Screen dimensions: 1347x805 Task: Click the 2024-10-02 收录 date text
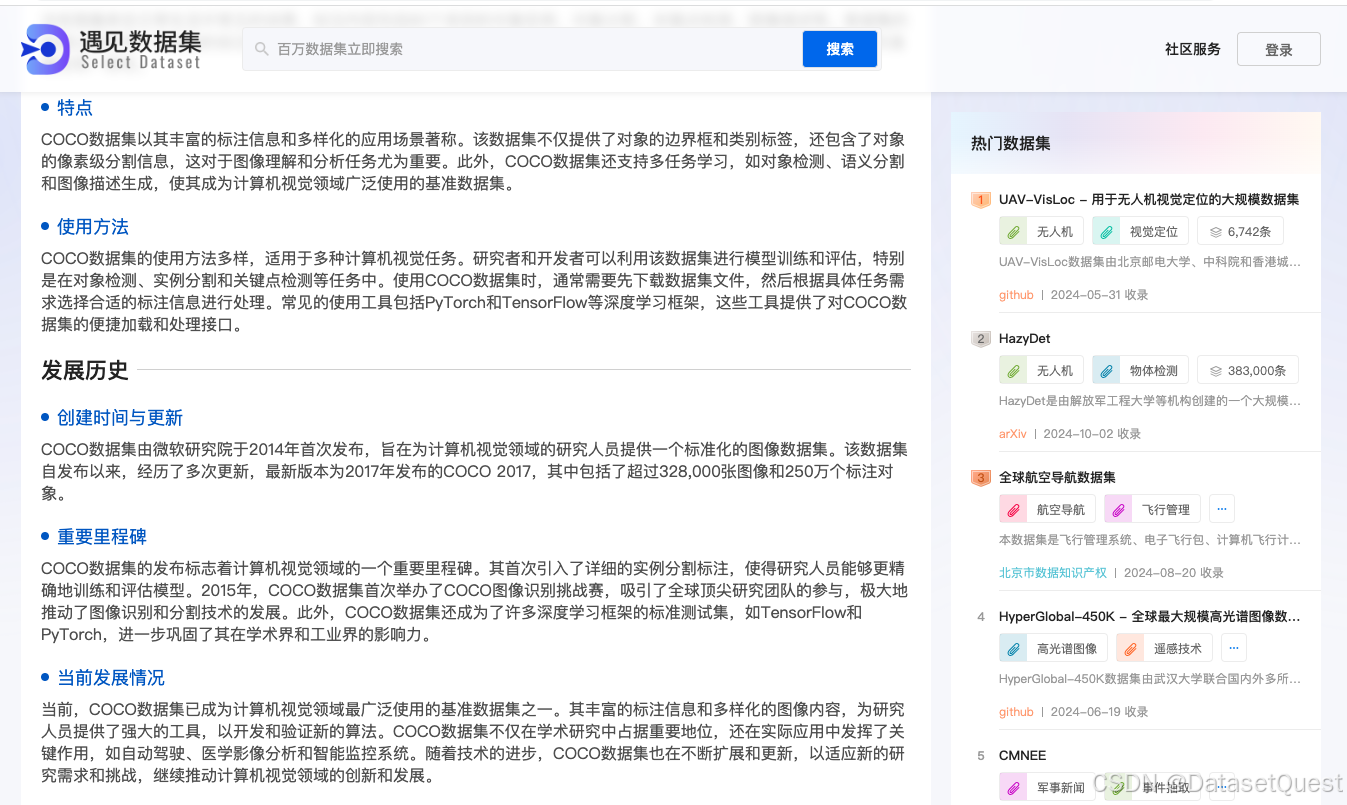pos(1092,434)
